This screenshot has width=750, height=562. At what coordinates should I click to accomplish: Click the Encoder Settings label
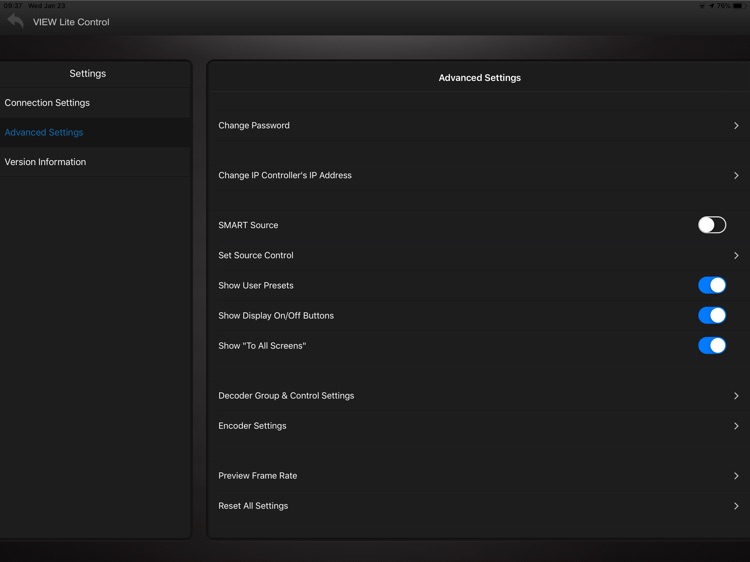(252, 426)
